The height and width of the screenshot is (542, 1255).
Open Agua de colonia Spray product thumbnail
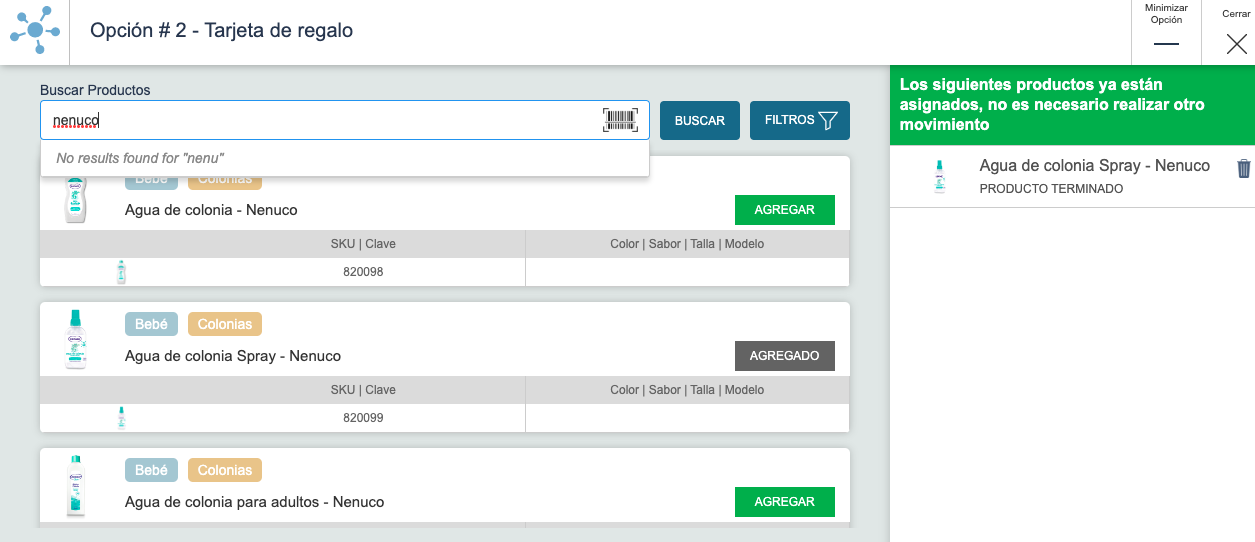[x=77, y=340]
